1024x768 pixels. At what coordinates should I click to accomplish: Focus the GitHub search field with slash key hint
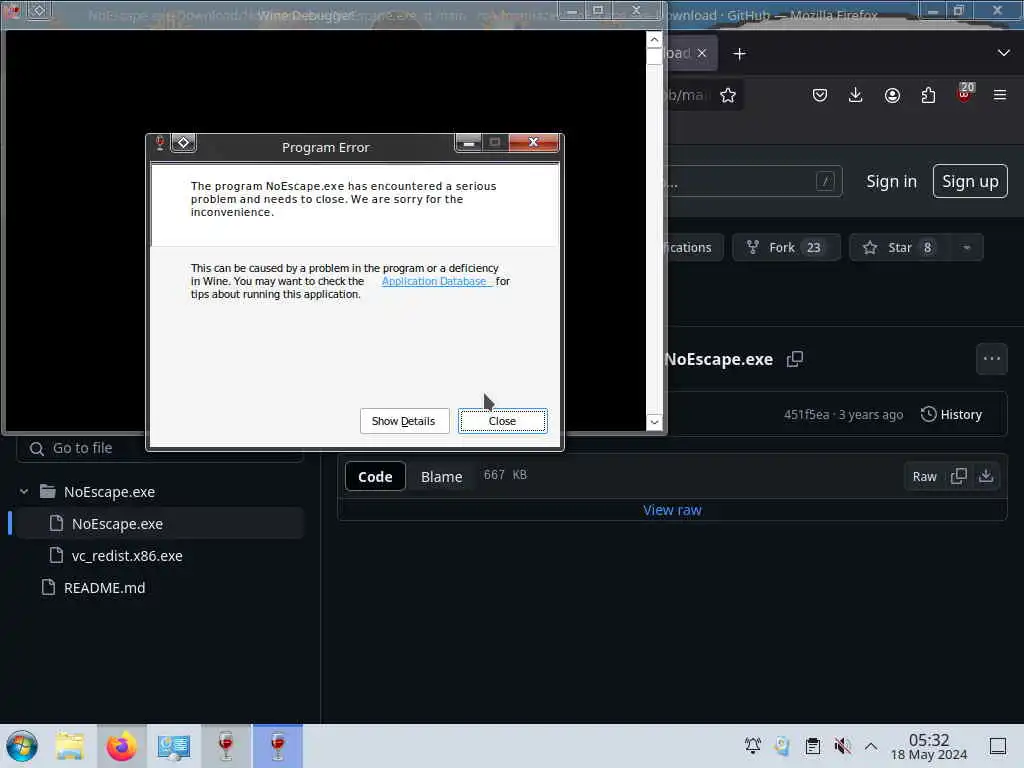[754, 181]
